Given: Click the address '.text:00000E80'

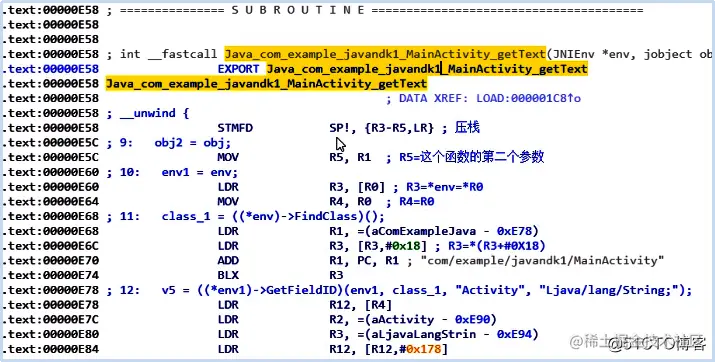Looking at the screenshot, I should point(51,335).
